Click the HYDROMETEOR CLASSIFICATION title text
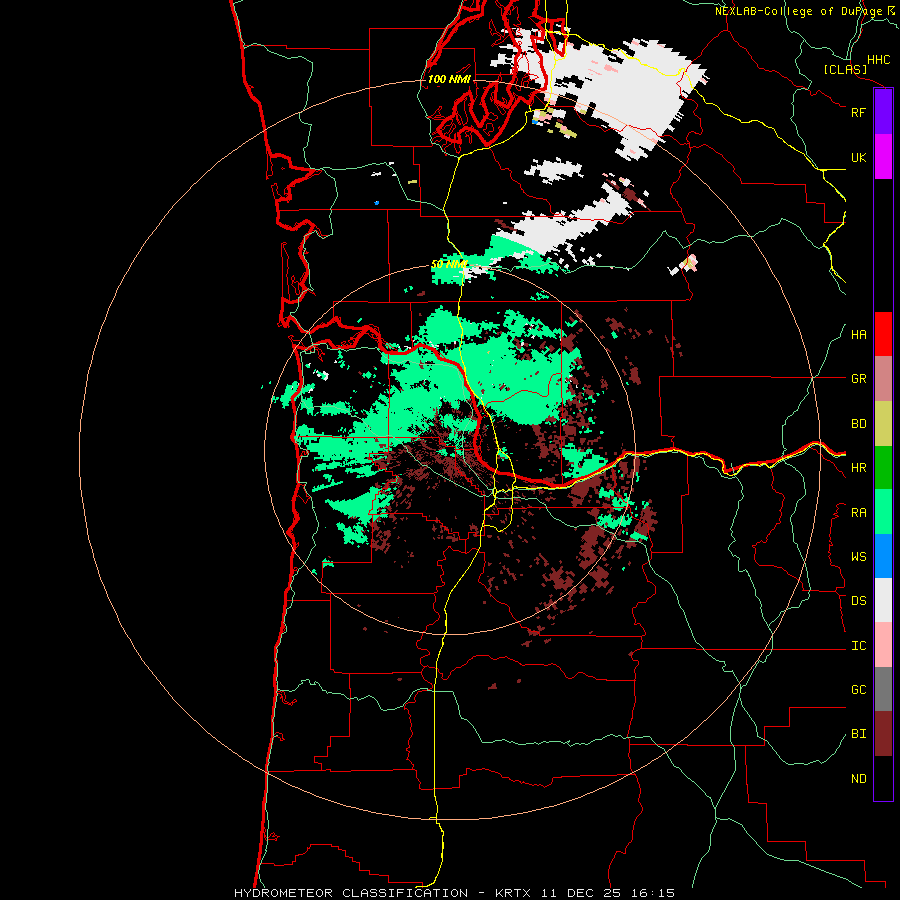 pyautogui.click(x=351, y=893)
